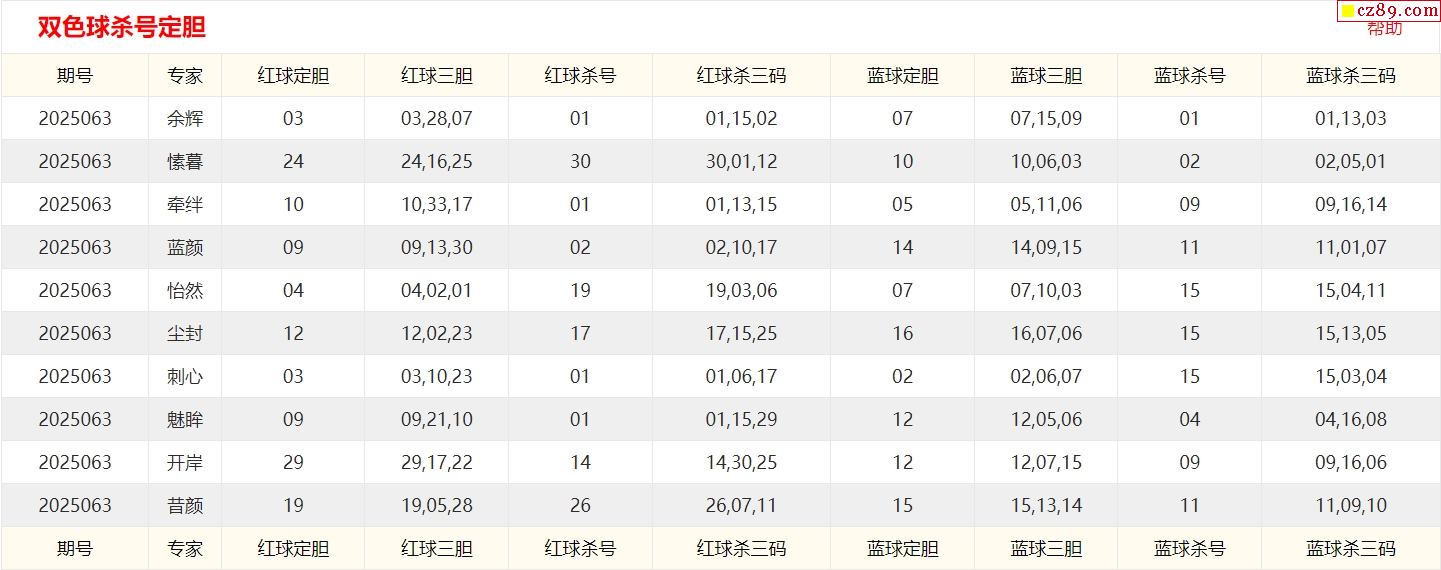Click red kill codes 26,07,11
Screen dimensions: 1441x570
click(741, 505)
